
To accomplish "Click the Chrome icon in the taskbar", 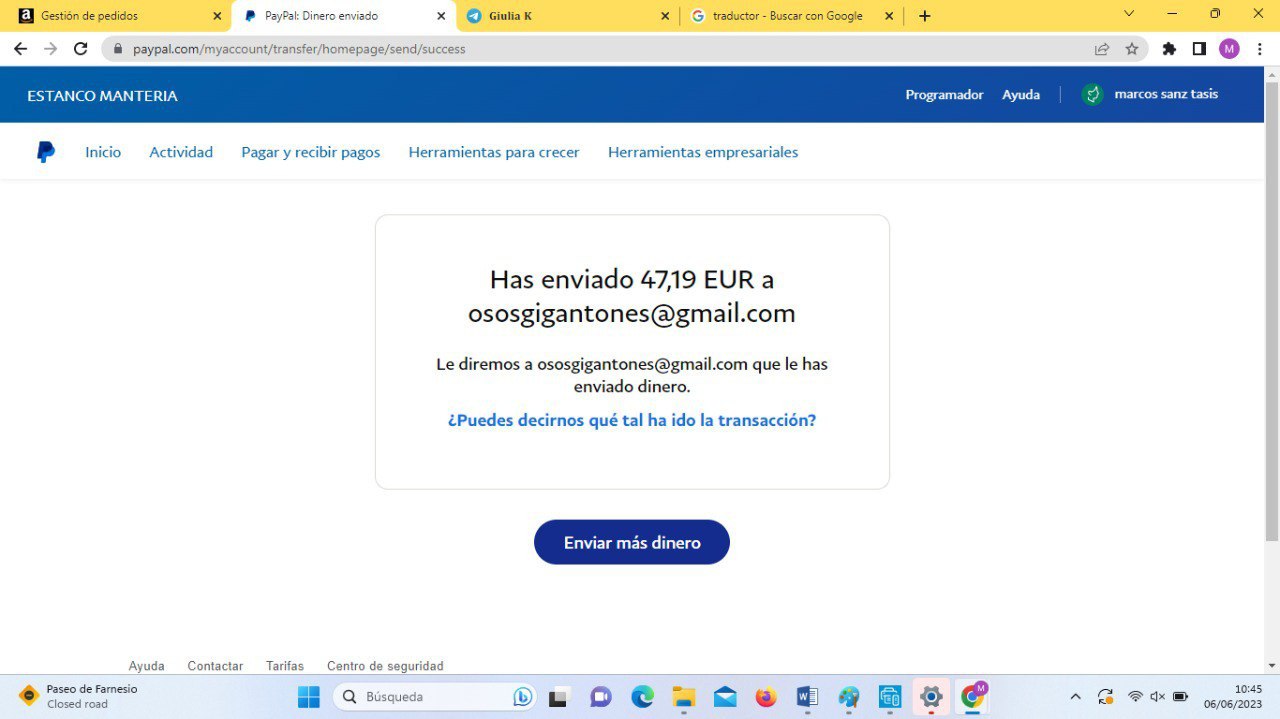I will (972, 697).
